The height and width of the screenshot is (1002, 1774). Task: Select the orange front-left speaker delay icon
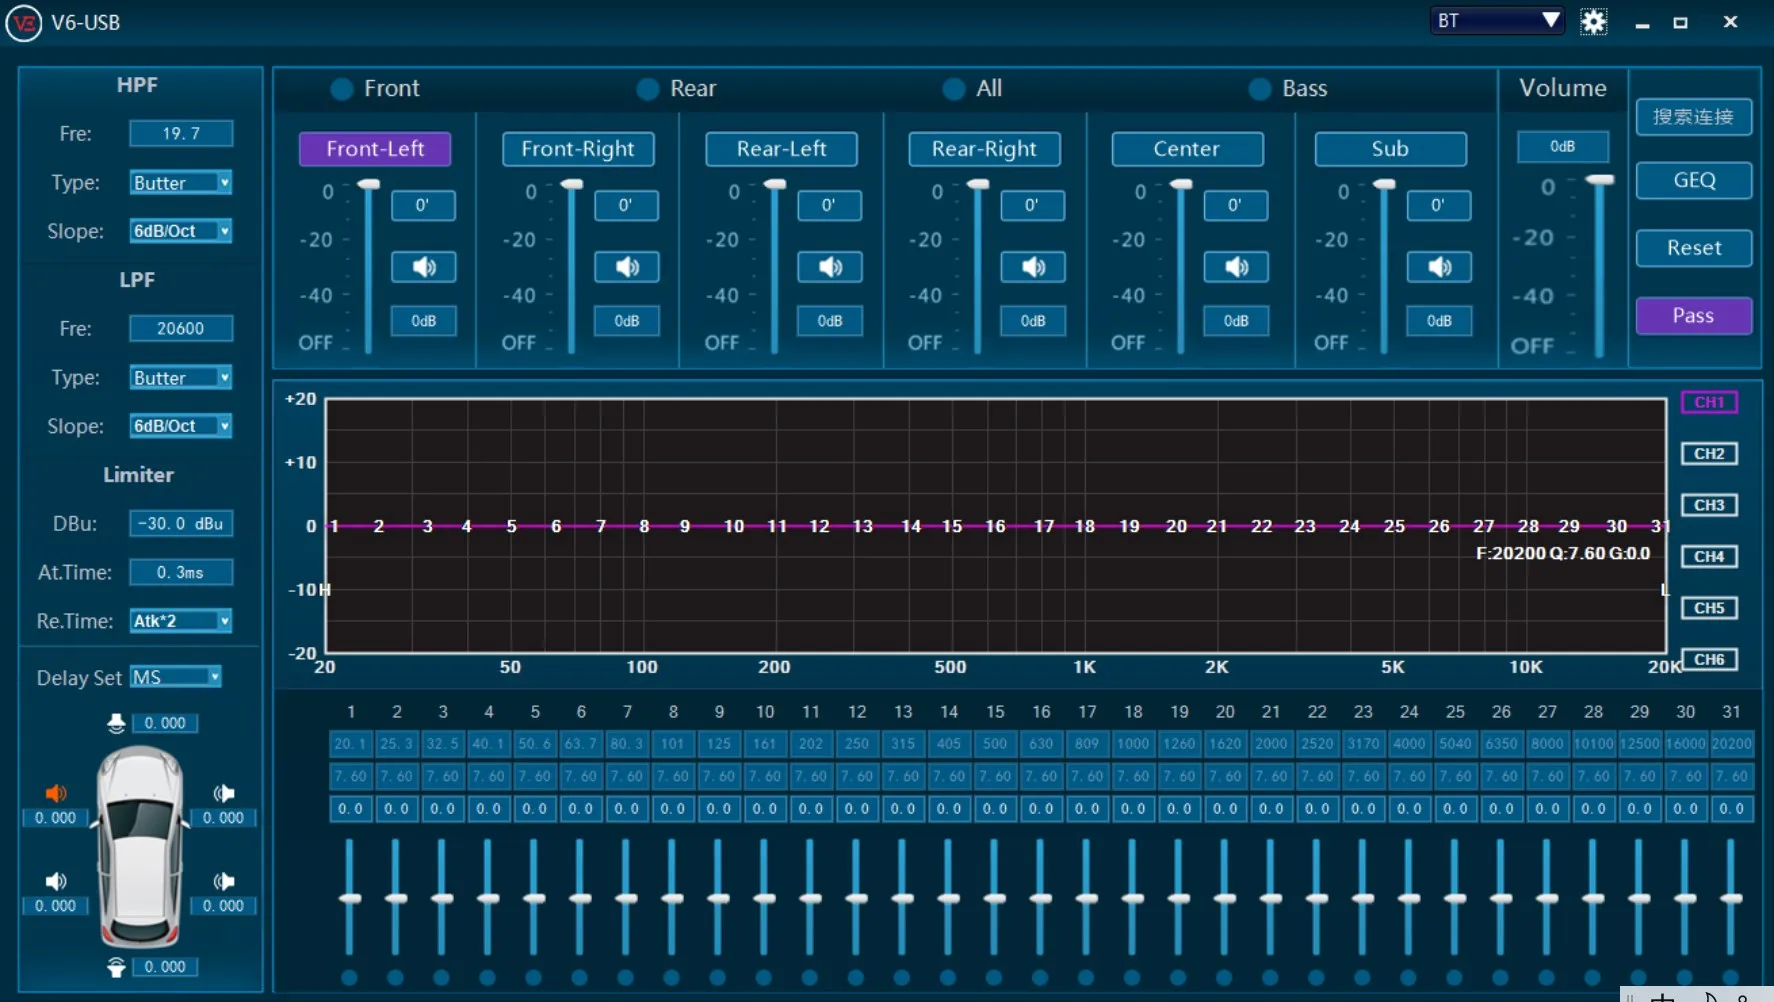[56, 794]
